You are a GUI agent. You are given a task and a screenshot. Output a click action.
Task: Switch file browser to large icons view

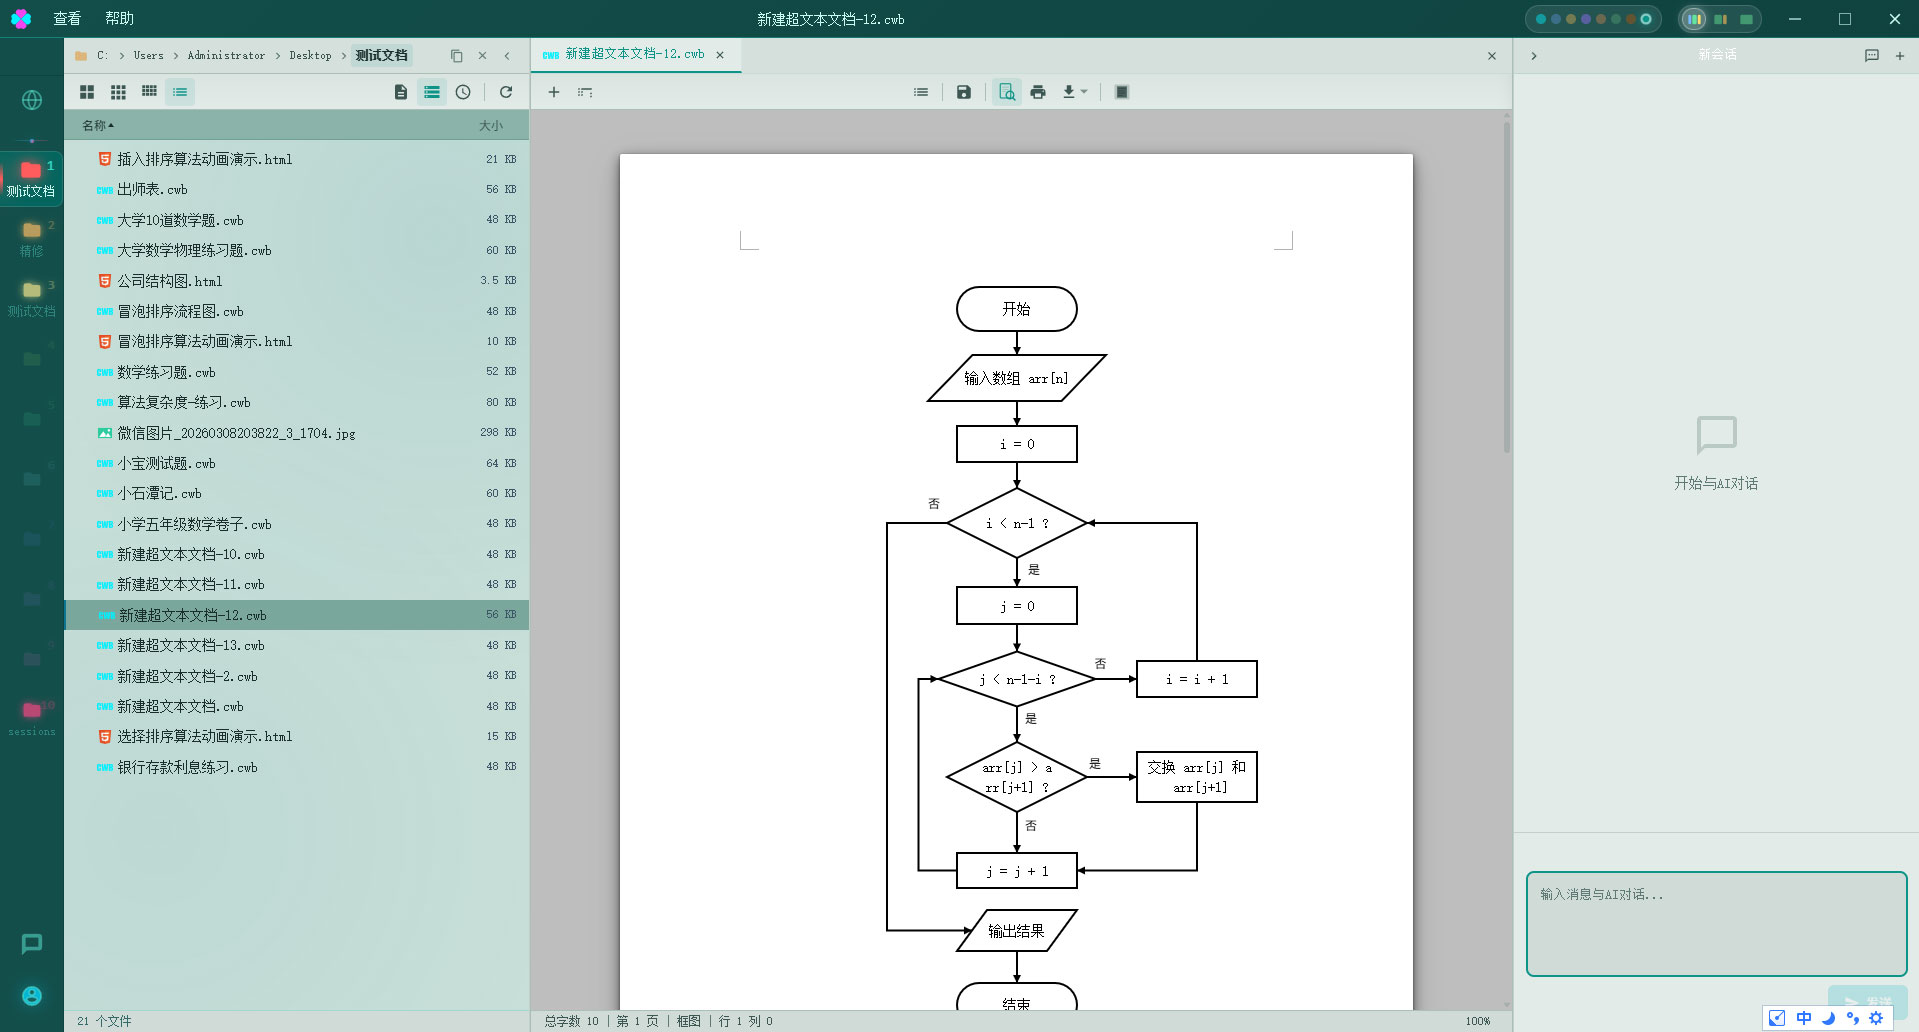tap(87, 92)
